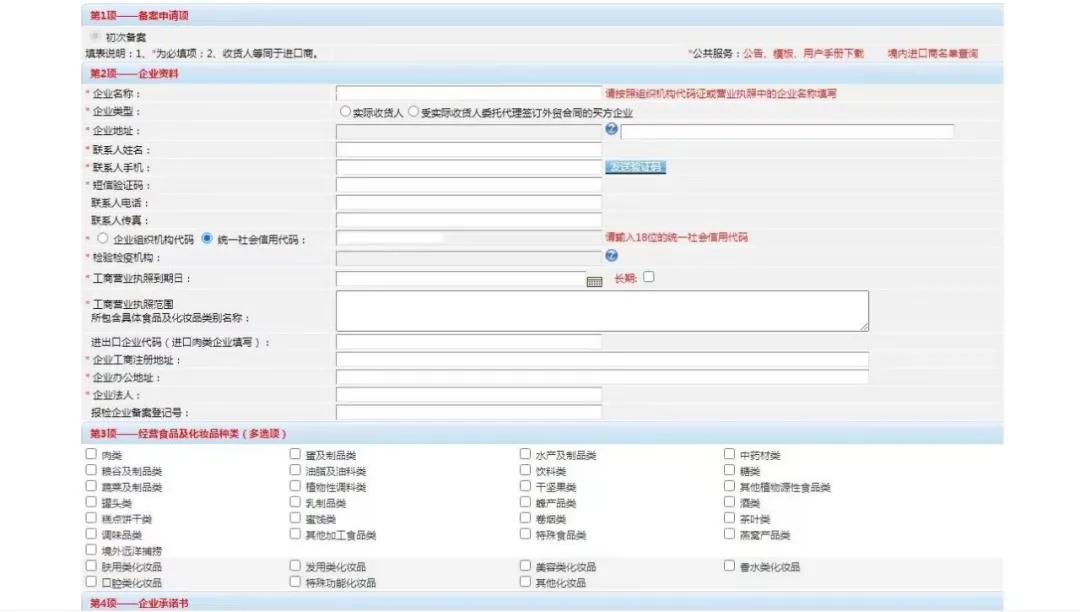Check the 茶叶类 option

729,519
